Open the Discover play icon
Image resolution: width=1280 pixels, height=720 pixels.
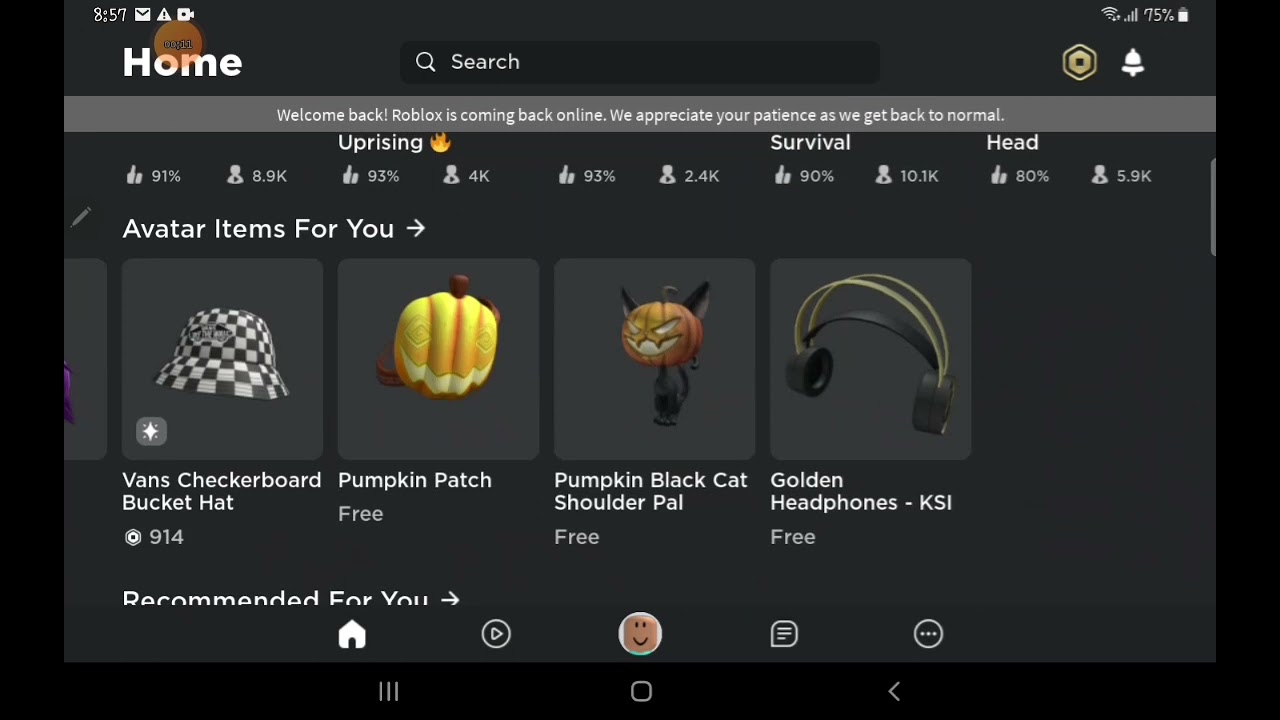[496, 634]
